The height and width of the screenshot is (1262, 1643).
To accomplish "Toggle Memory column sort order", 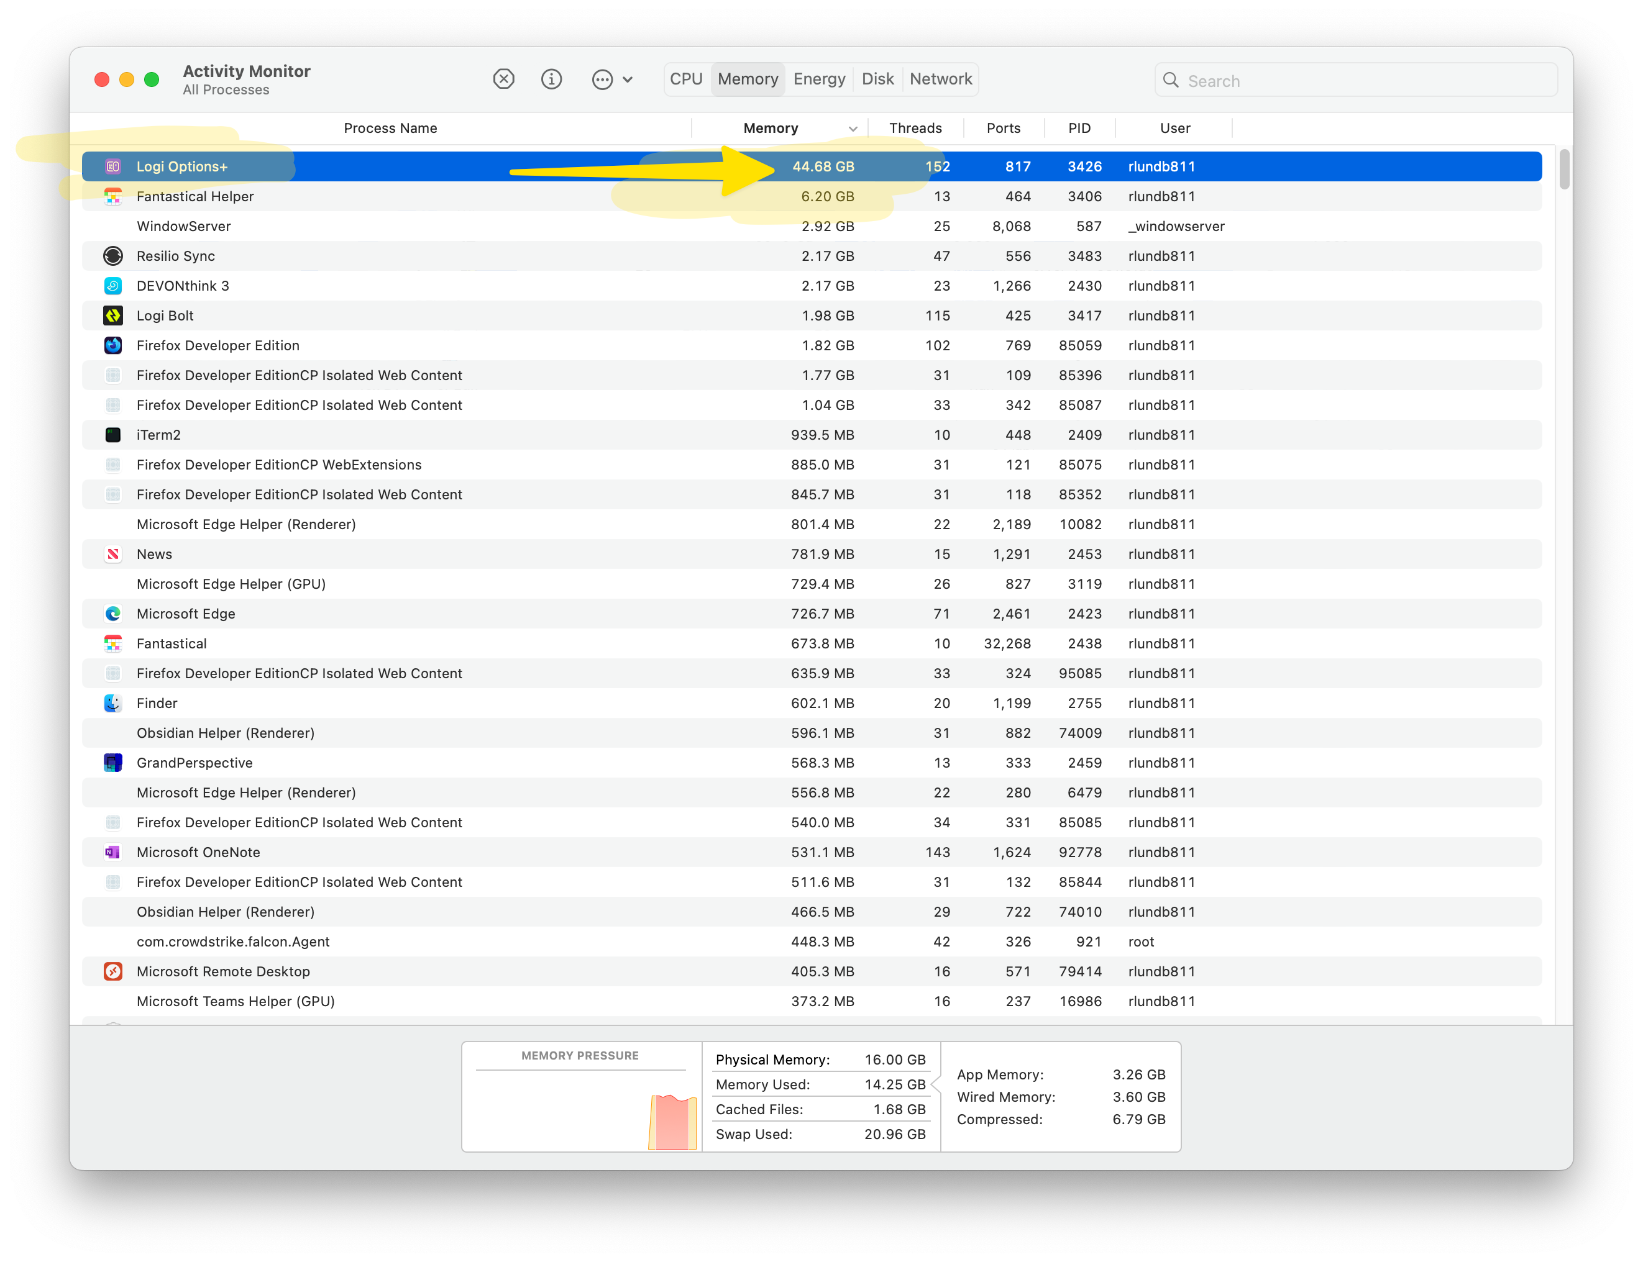I will click(780, 128).
